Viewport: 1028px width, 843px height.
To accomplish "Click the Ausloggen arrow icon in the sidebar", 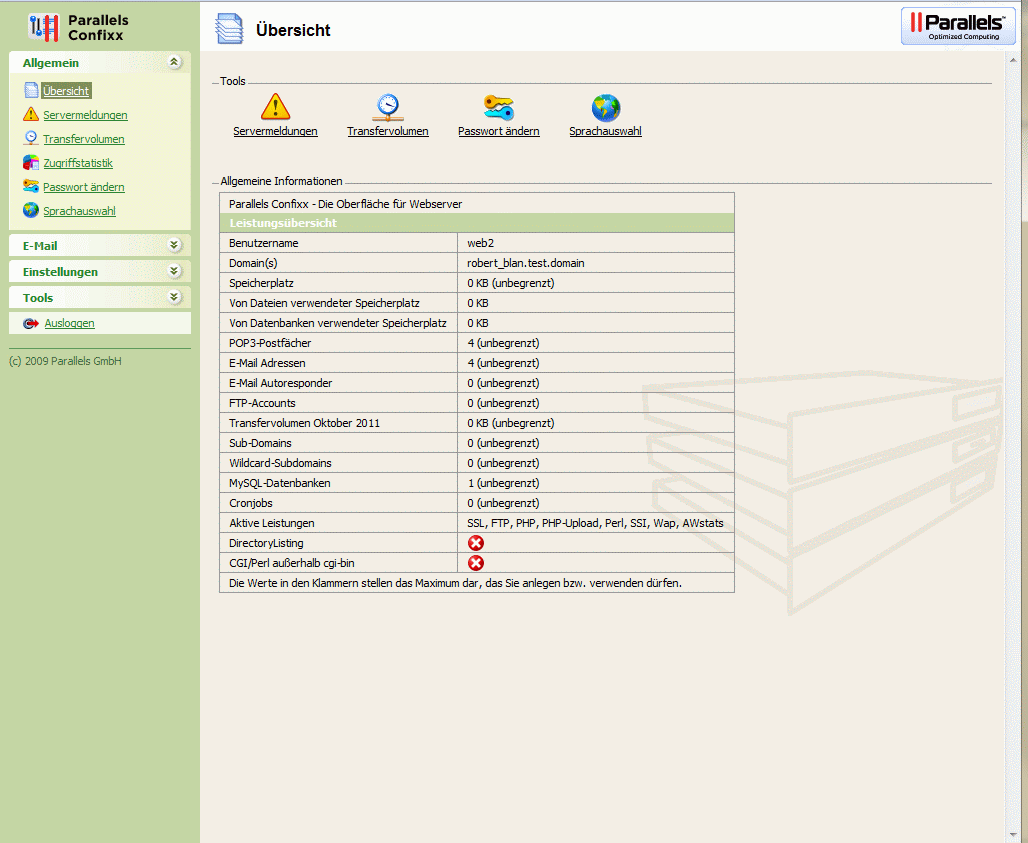I will (31, 323).
